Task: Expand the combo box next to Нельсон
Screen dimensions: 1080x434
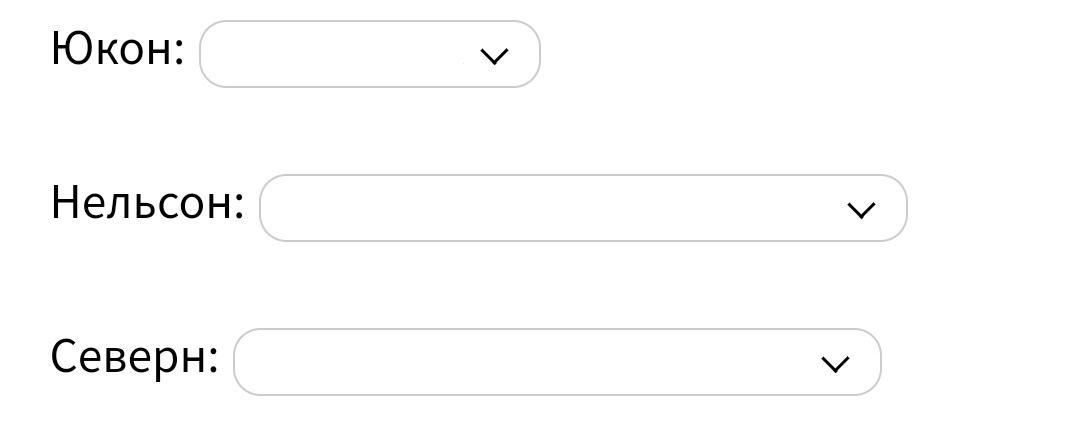Action: coord(582,208)
